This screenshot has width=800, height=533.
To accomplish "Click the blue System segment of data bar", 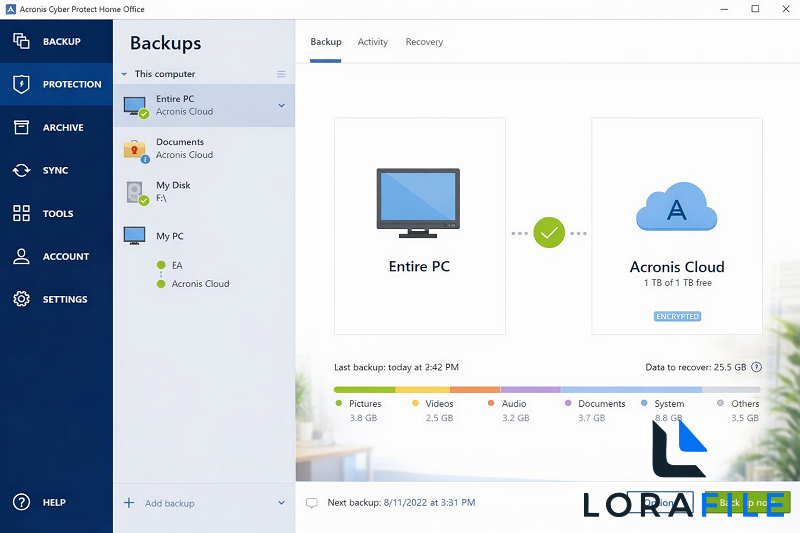I will pyautogui.click(x=631, y=390).
